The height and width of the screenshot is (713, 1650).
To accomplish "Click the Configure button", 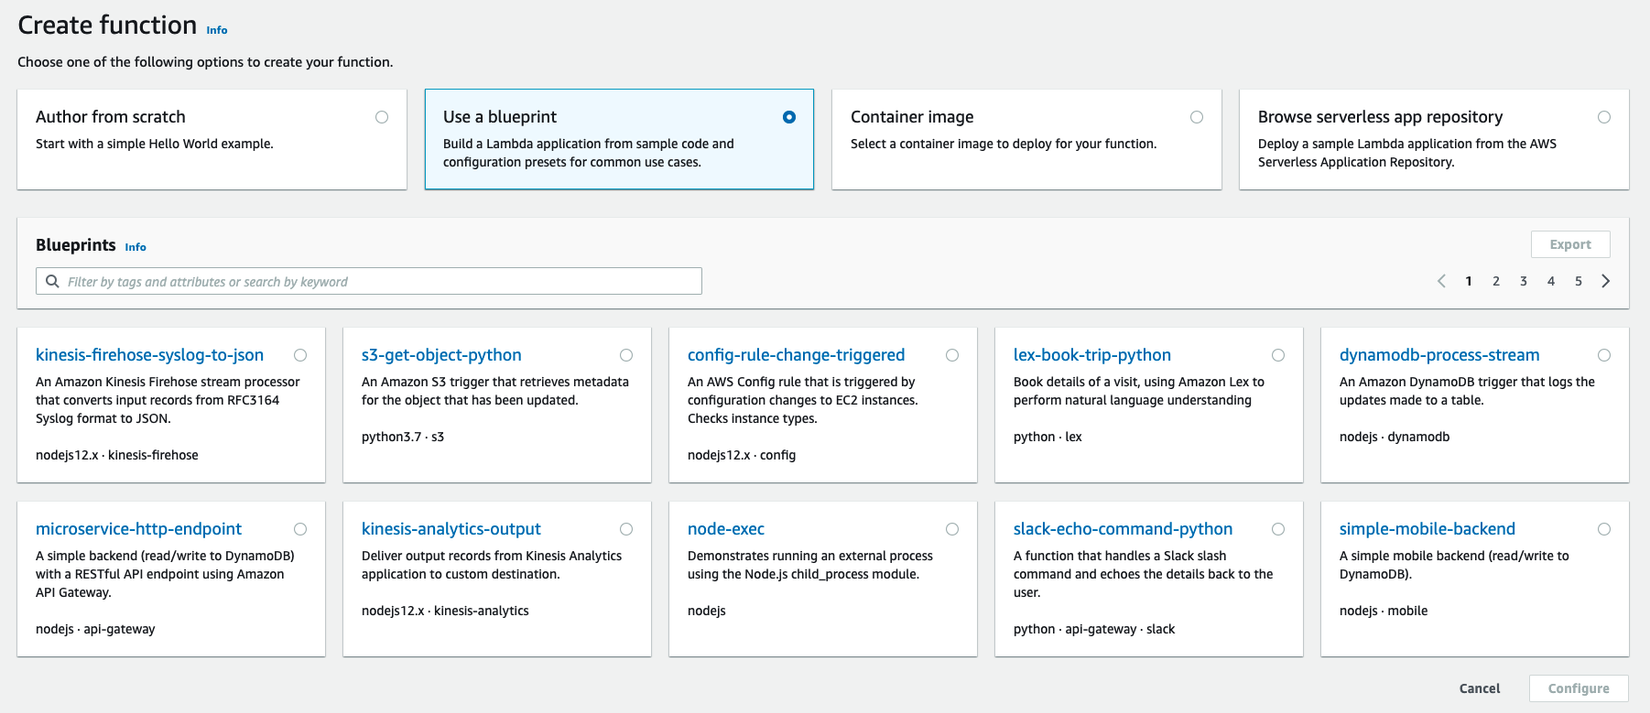I will coord(1578,688).
